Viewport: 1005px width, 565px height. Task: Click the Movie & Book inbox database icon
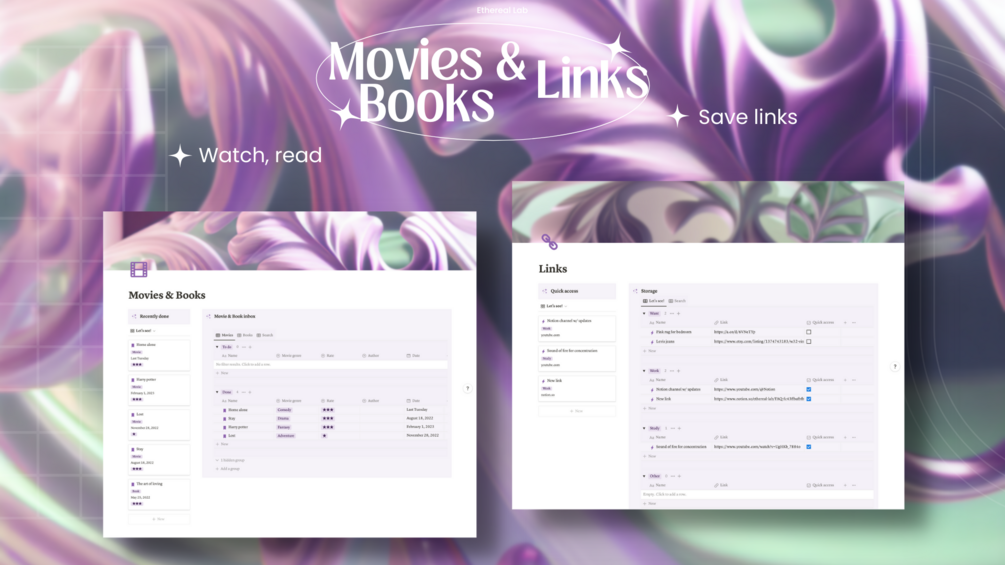pos(208,316)
